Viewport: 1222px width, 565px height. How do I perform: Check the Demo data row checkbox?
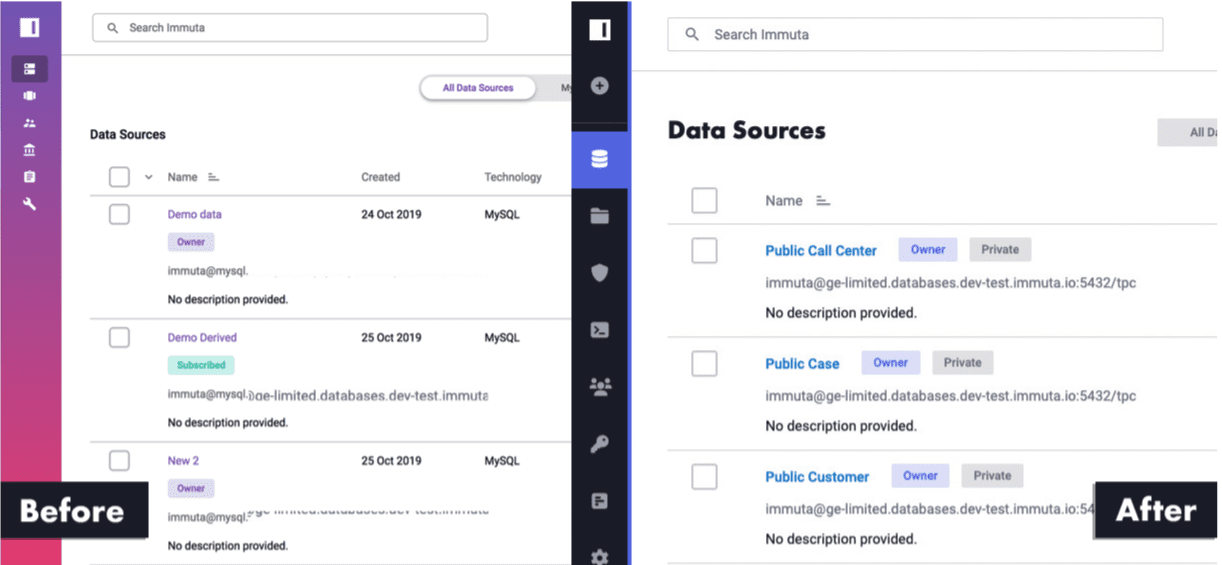(119, 214)
